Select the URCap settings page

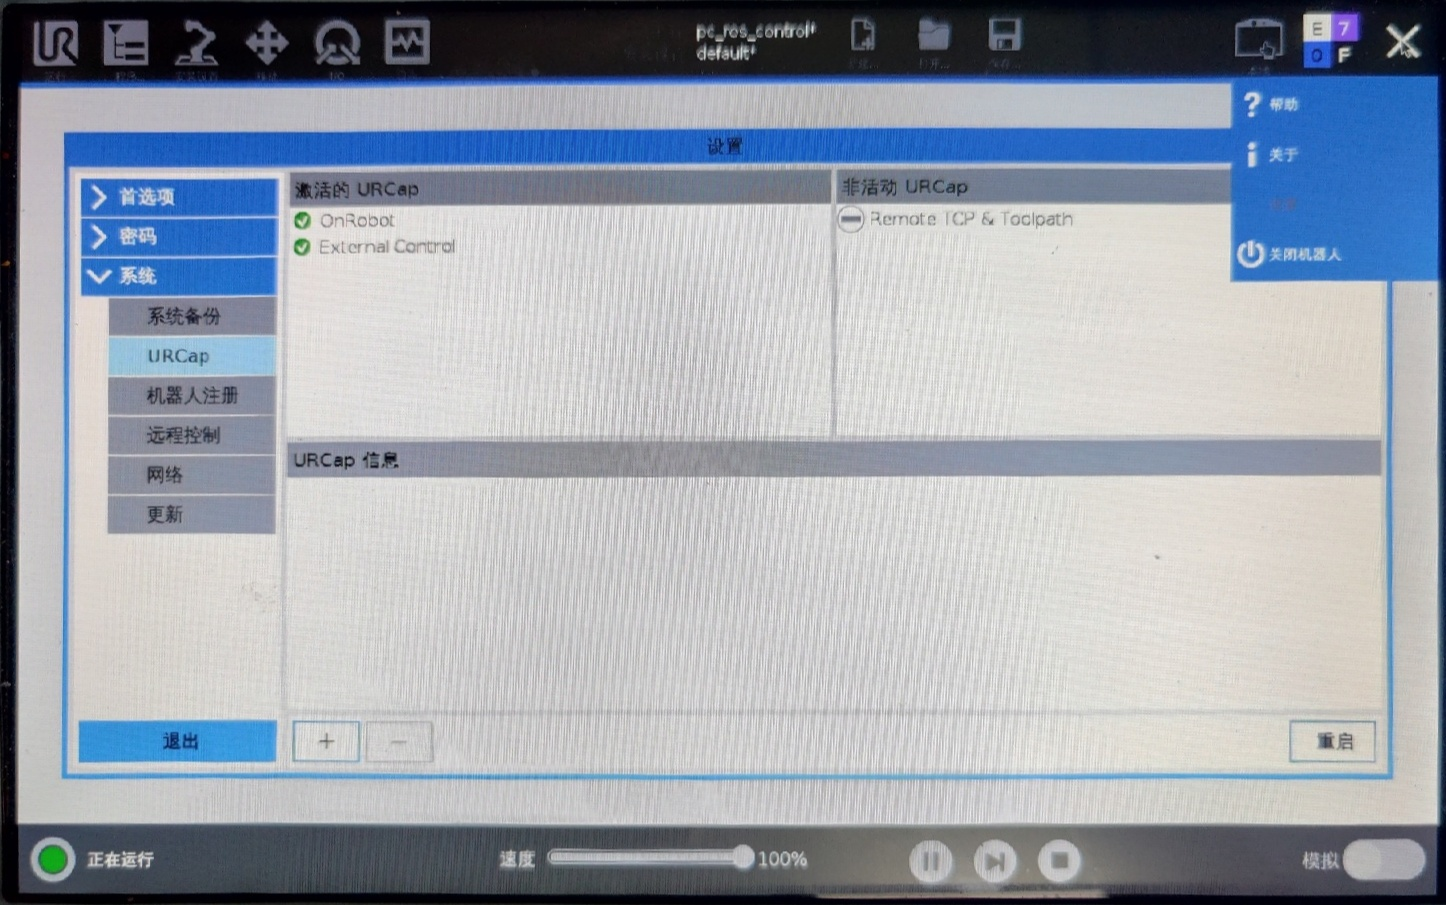click(x=192, y=356)
